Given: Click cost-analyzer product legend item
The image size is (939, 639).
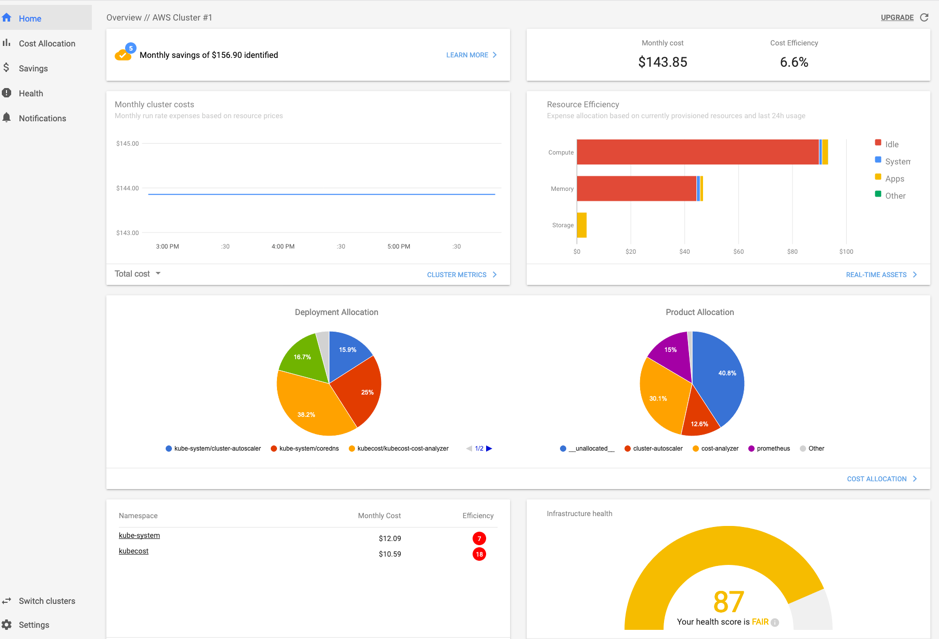Looking at the screenshot, I should [716, 448].
